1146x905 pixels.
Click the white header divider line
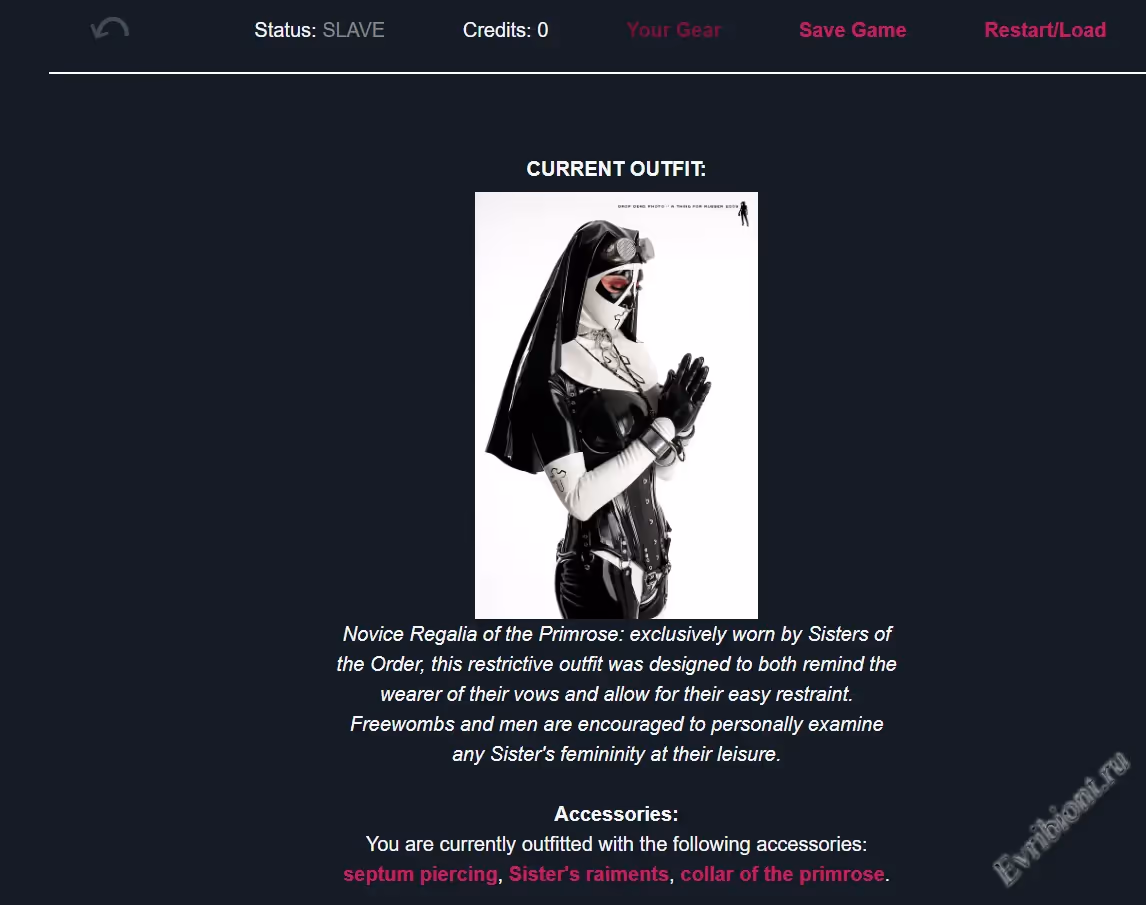(597, 73)
